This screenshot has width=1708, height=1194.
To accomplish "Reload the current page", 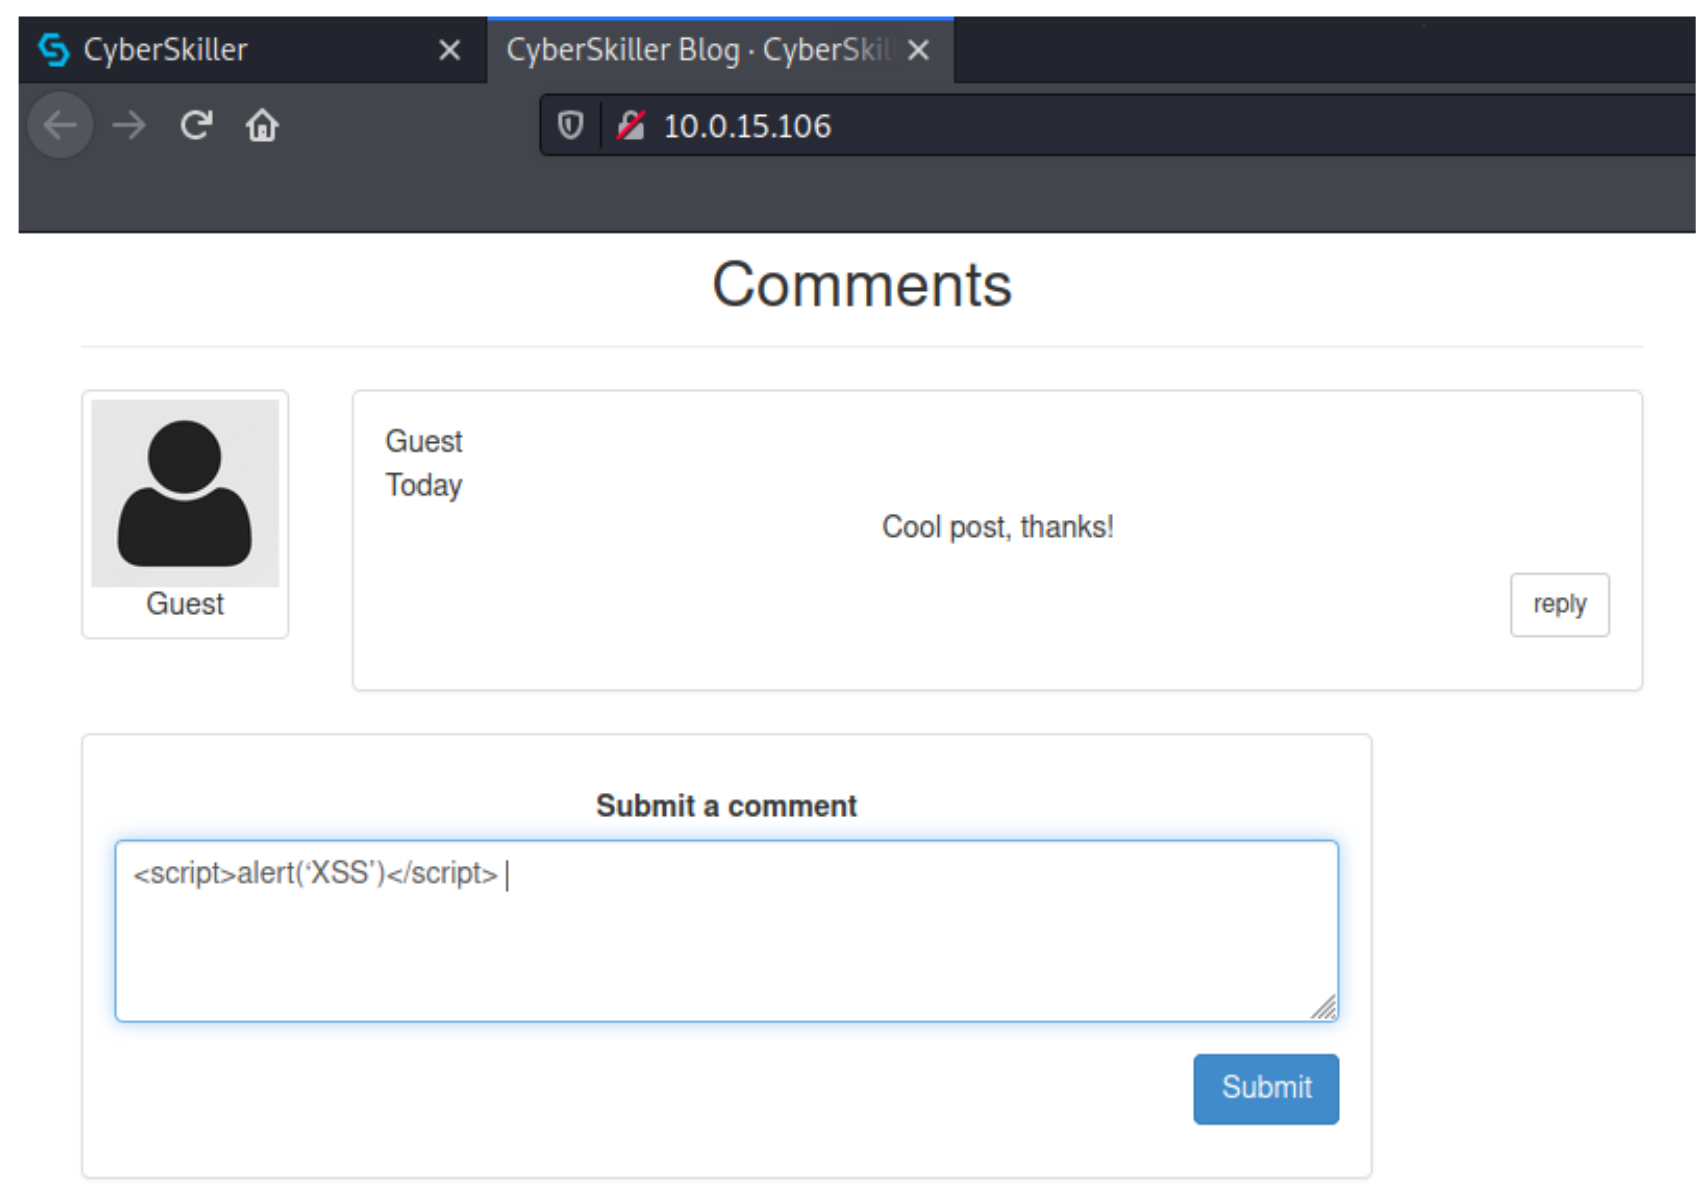I will pyautogui.click(x=196, y=126).
